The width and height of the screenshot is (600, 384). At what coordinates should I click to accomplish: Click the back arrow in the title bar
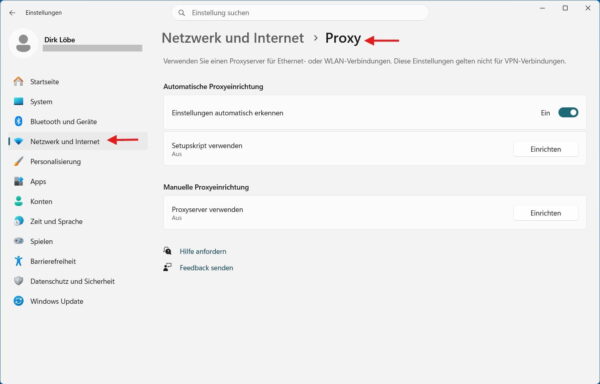tap(12, 13)
